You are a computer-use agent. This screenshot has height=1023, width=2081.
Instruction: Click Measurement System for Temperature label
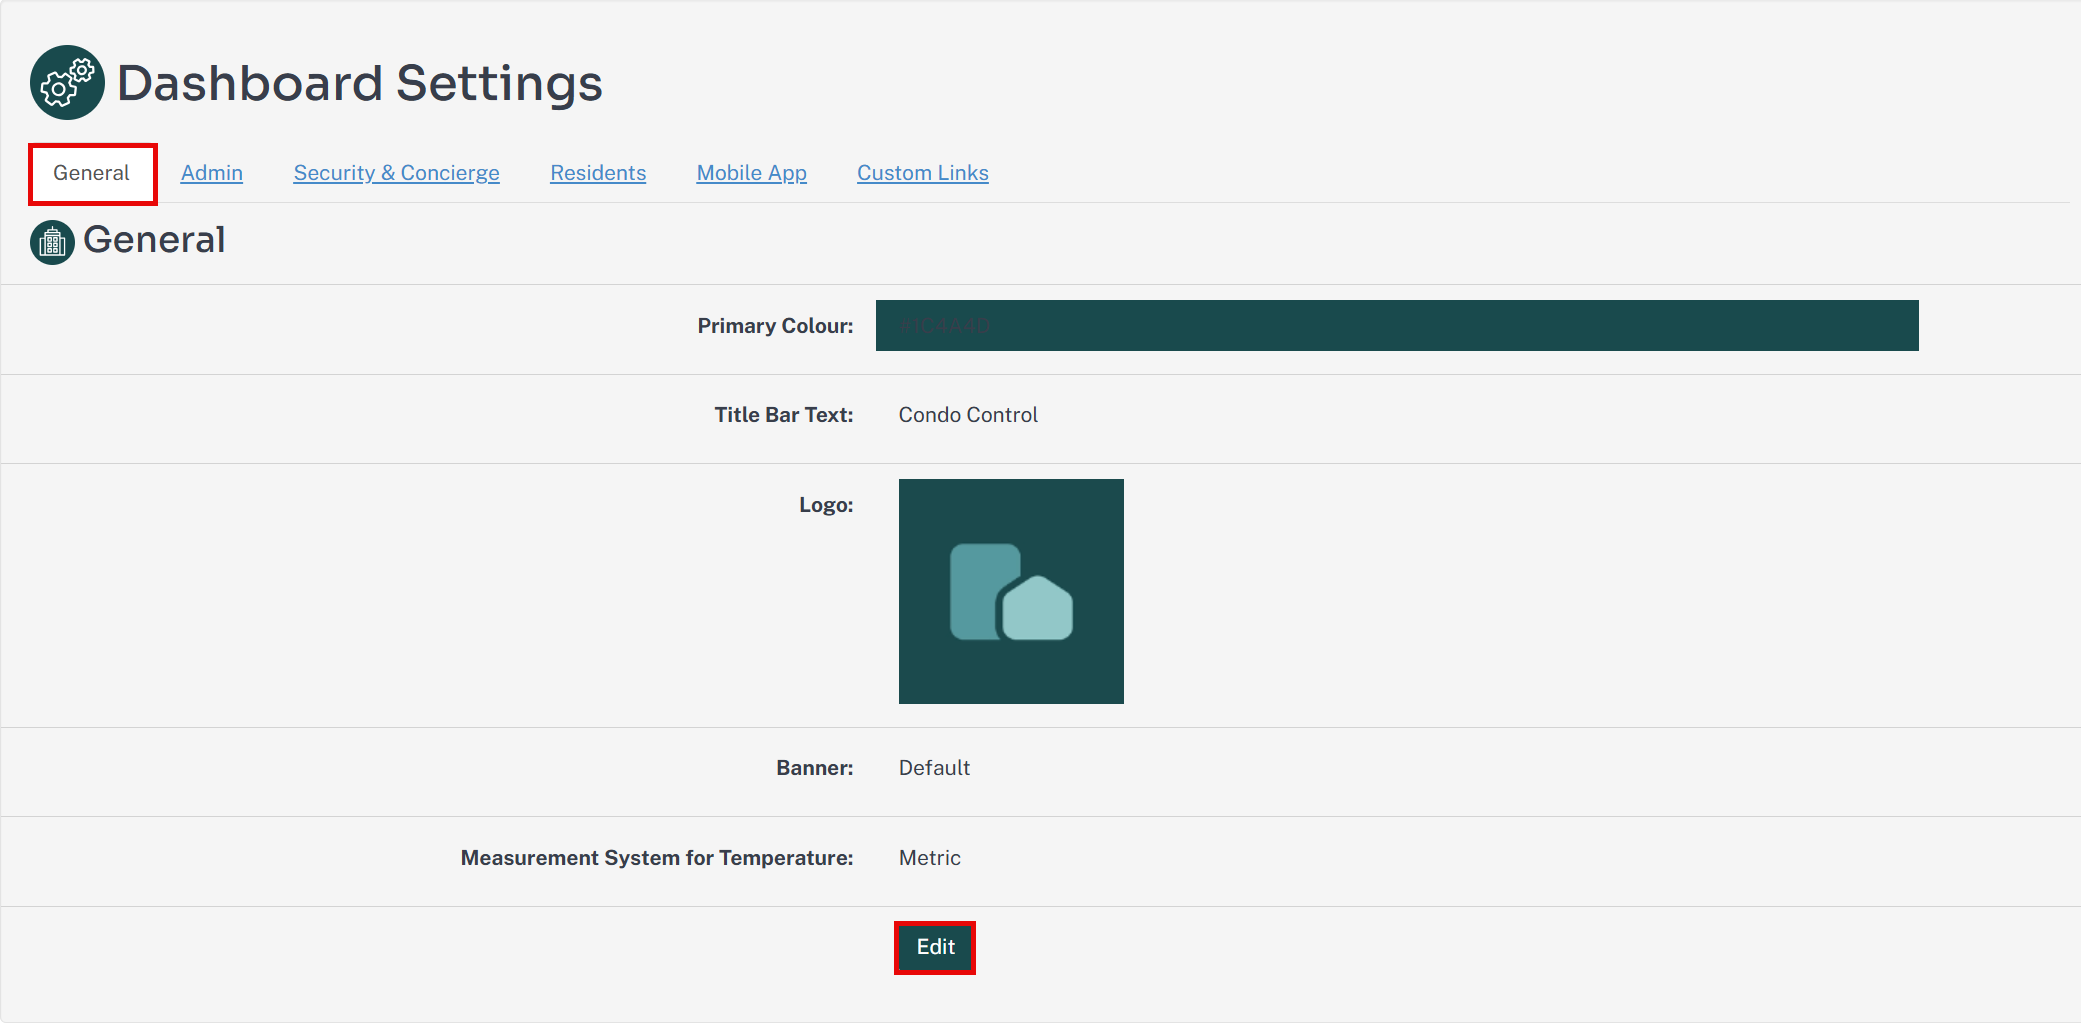pyautogui.click(x=657, y=858)
